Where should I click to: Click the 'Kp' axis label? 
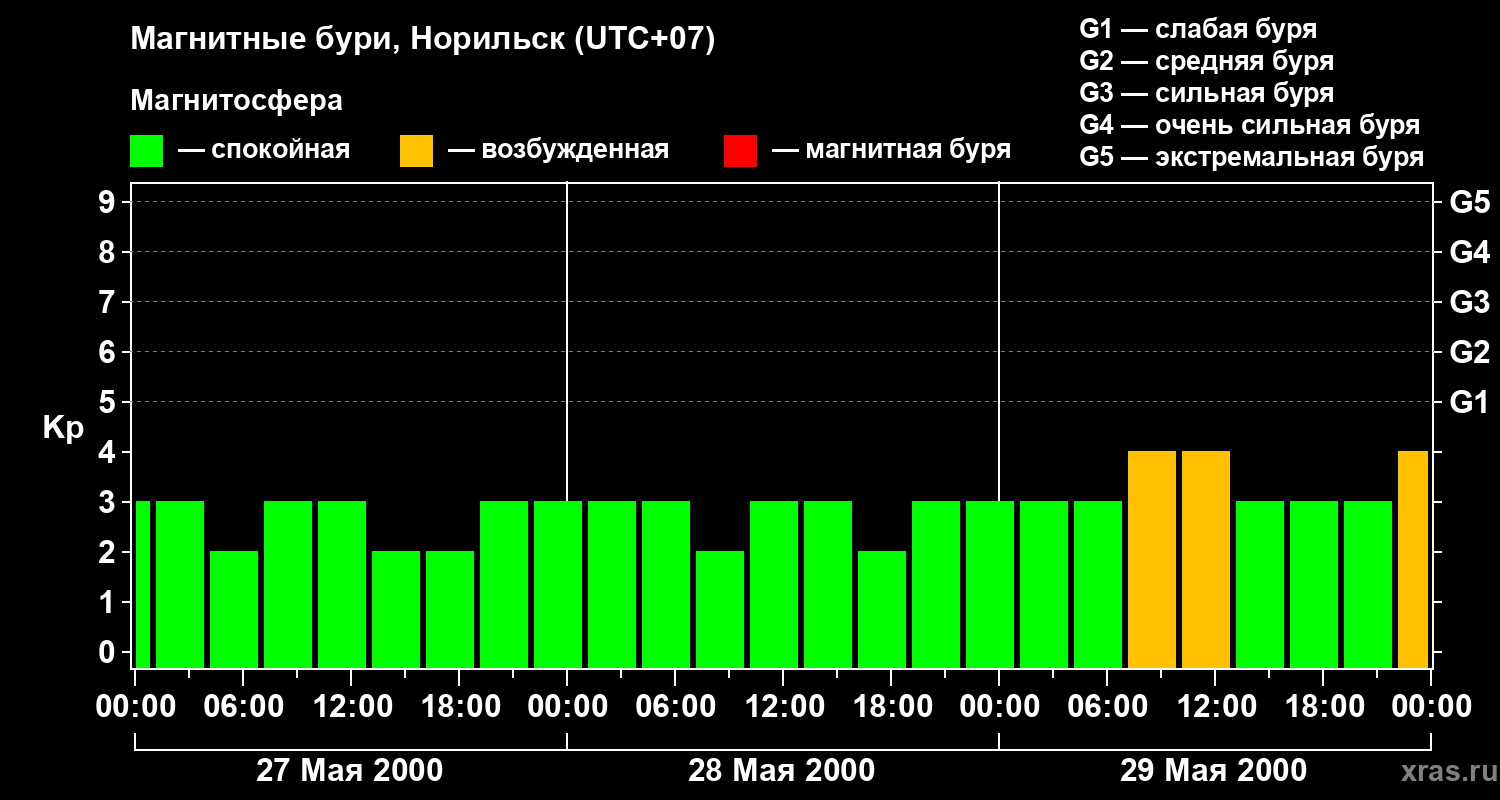coord(63,429)
